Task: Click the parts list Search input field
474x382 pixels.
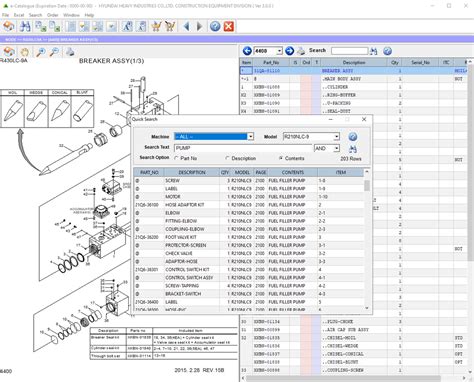Action: [x=349, y=51]
